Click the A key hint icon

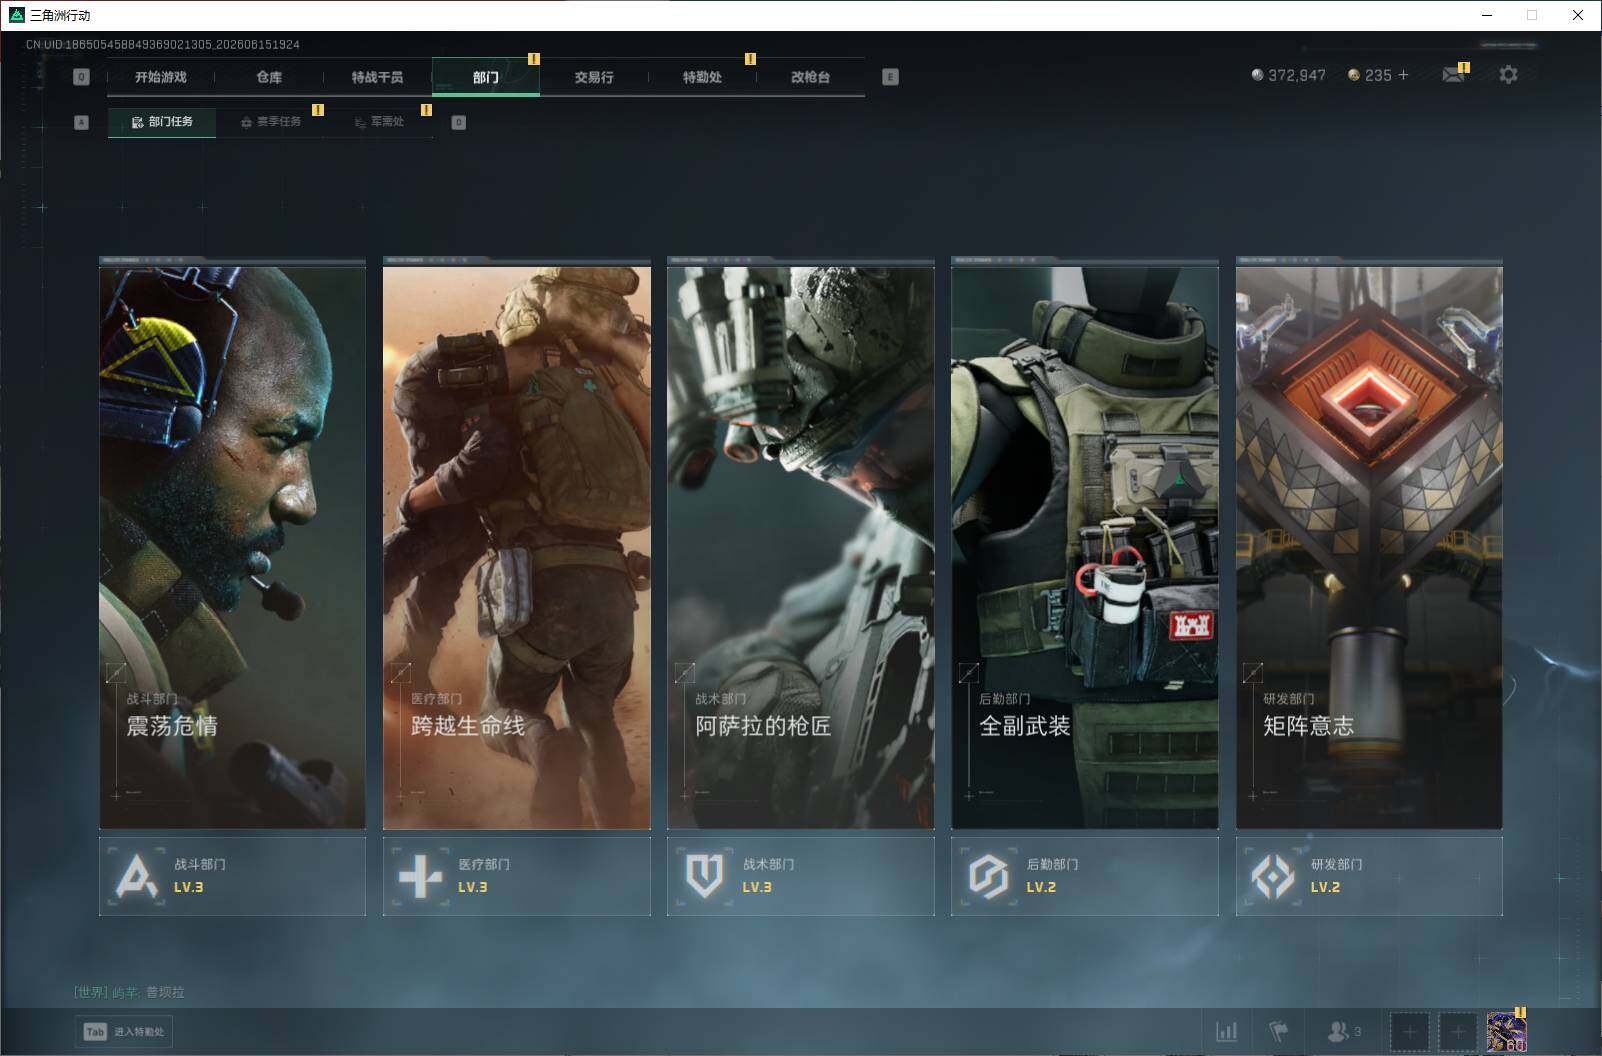point(82,122)
